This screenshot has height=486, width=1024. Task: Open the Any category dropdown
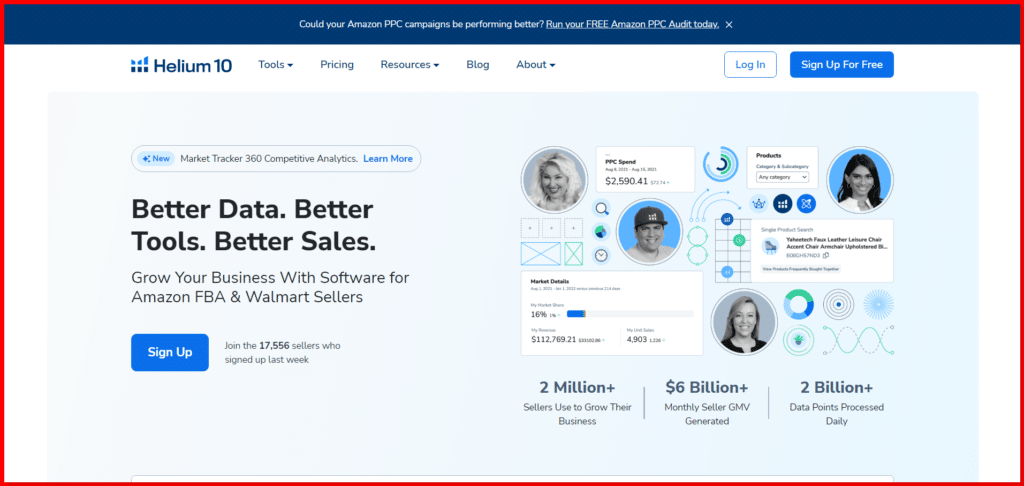pyautogui.click(x=782, y=177)
